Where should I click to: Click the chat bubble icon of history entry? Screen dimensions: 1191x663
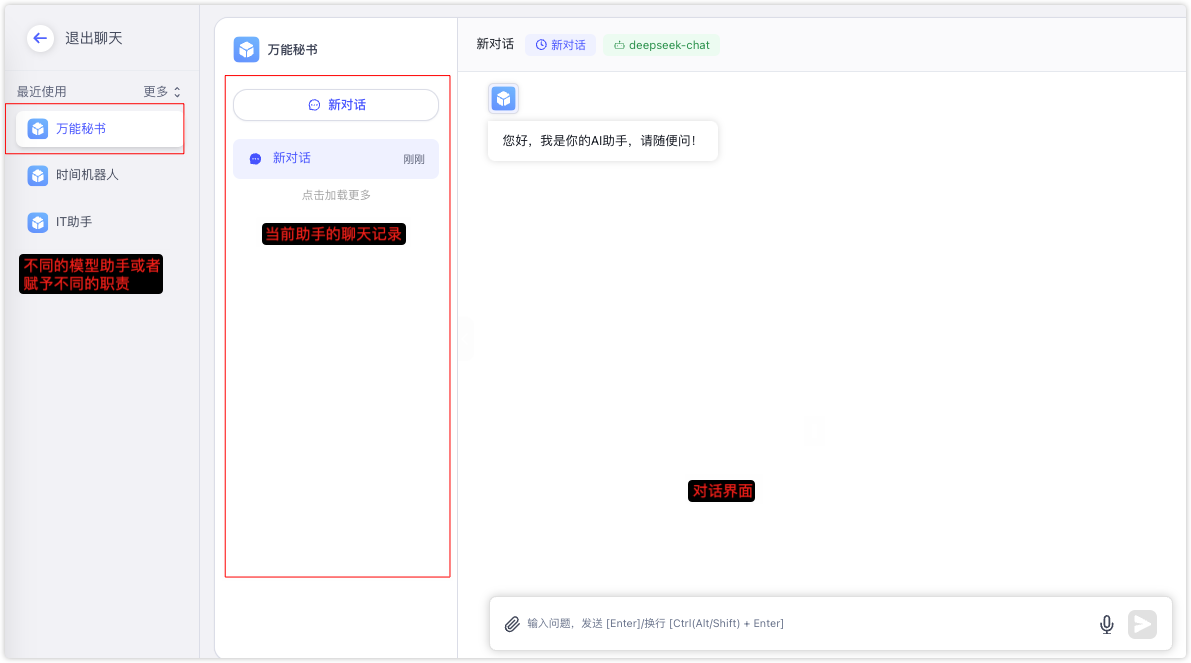coord(255,159)
